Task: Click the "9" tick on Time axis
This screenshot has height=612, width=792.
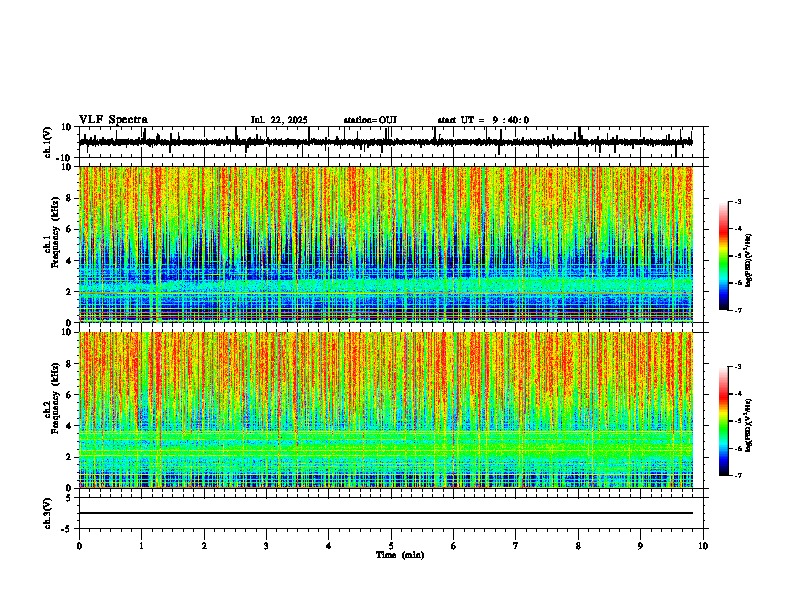Action: click(640, 546)
